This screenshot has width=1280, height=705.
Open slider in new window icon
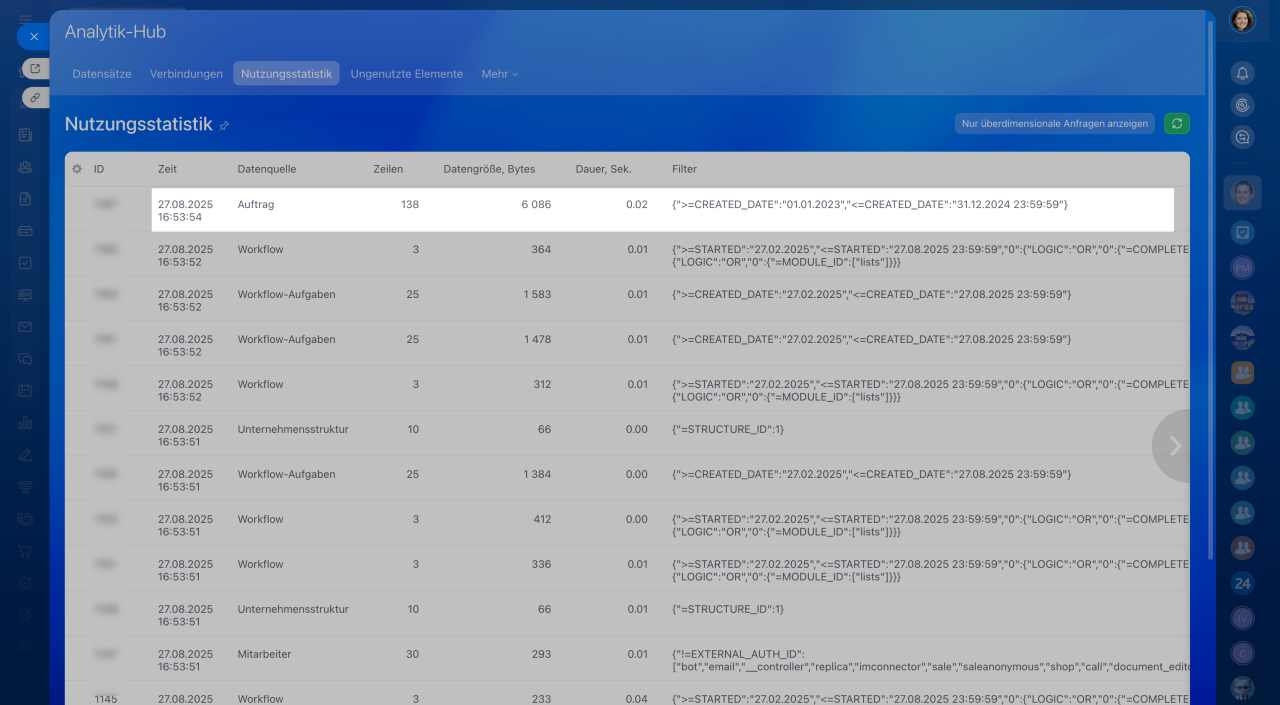35,68
